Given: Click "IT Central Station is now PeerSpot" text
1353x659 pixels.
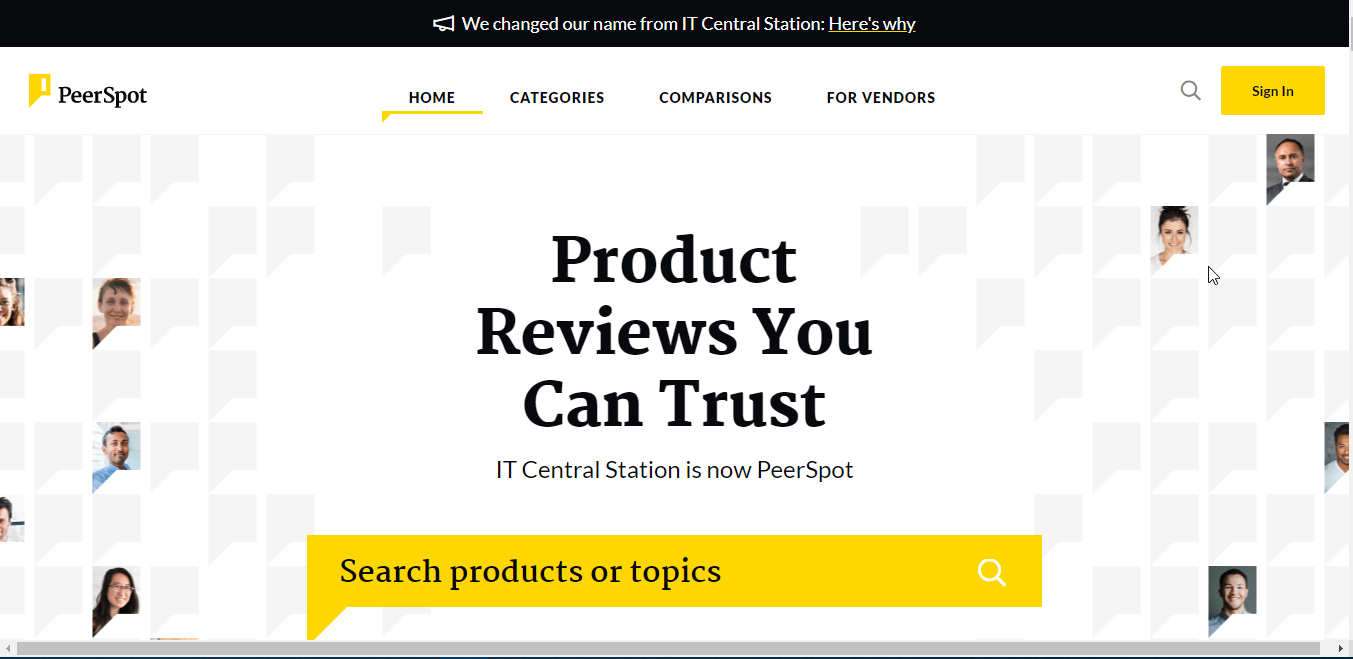Looking at the screenshot, I should tap(675, 469).
